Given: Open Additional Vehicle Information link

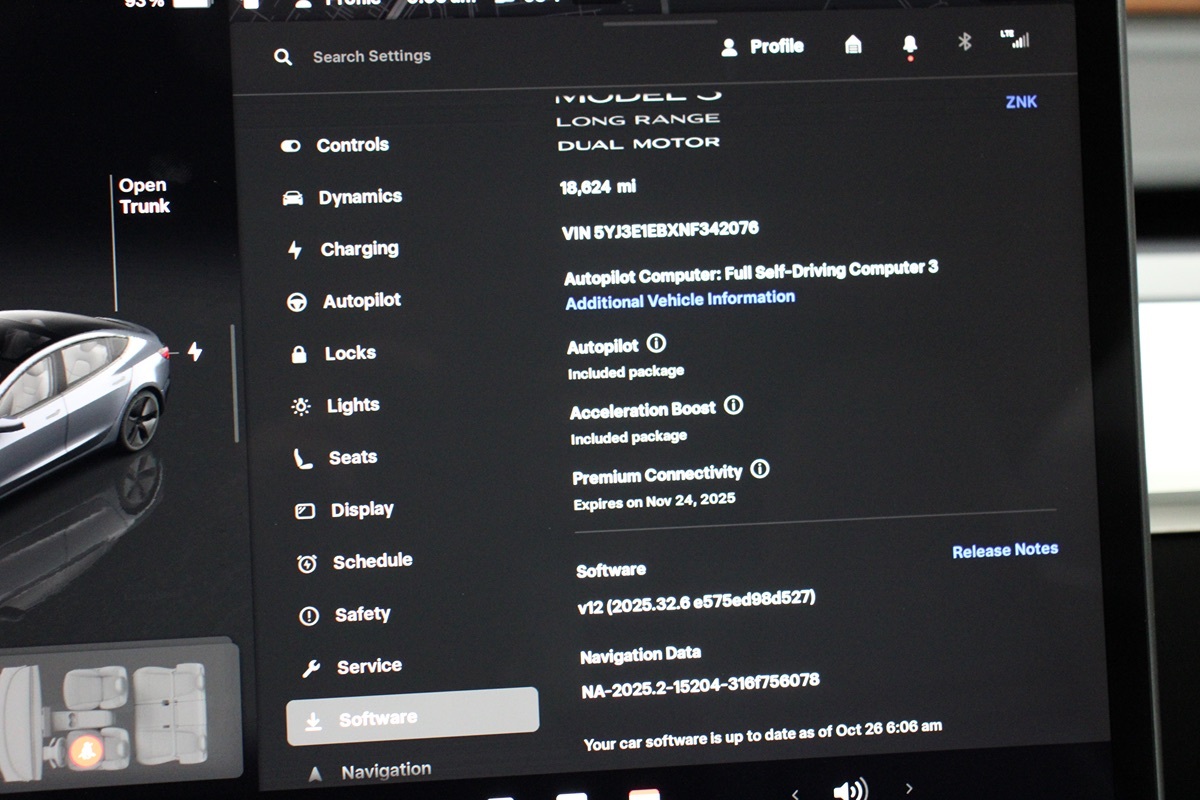Looking at the screenshot, I should pos(680,299).
